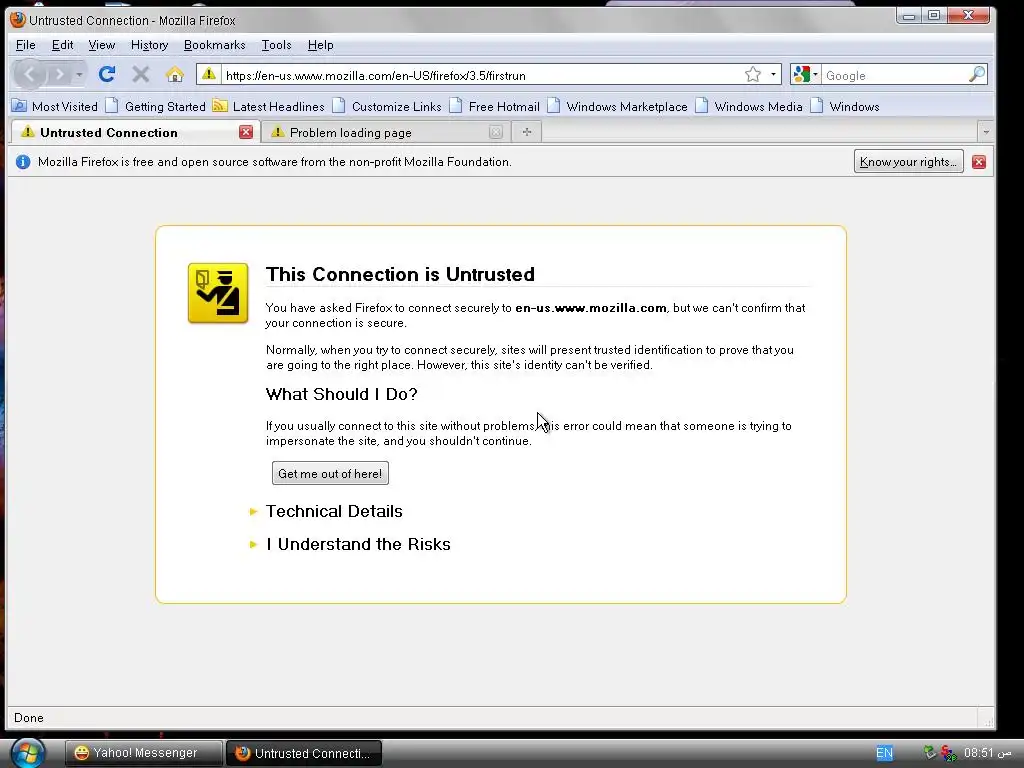Image resolution: width=1024 pixels, height=768 pixels.
Task: Click the Know your rights button
Action: pos(908,162)
